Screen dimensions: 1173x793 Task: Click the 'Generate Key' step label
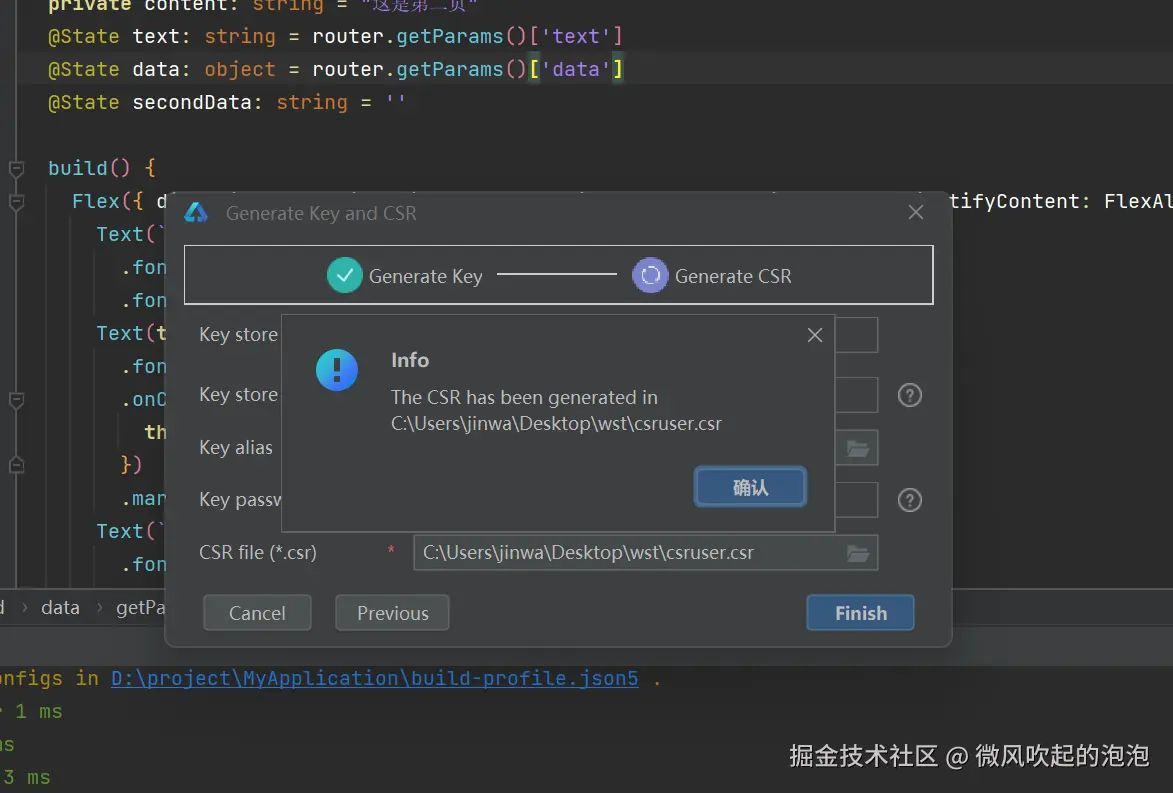[x=426, y=276]
